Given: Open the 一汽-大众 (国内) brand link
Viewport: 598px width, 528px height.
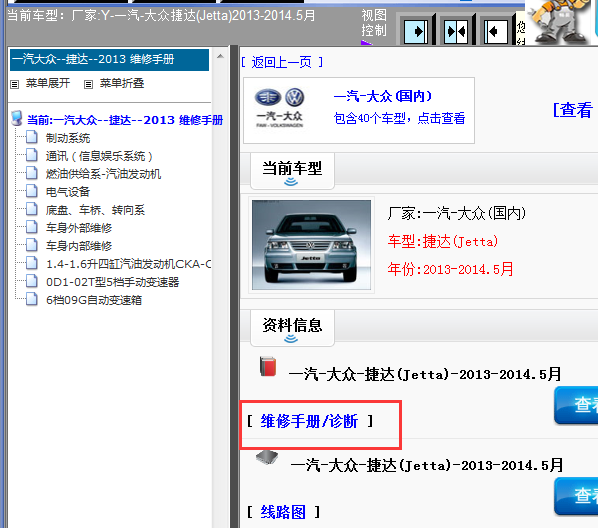Looking at the screenshot, I should tap(383, 96).
